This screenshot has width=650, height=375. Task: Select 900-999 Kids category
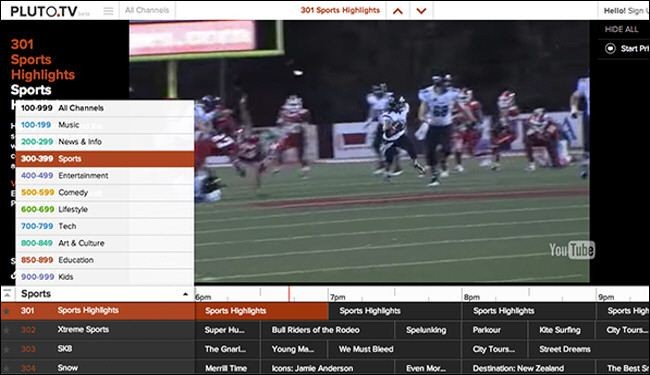click(x=105, y=277)
